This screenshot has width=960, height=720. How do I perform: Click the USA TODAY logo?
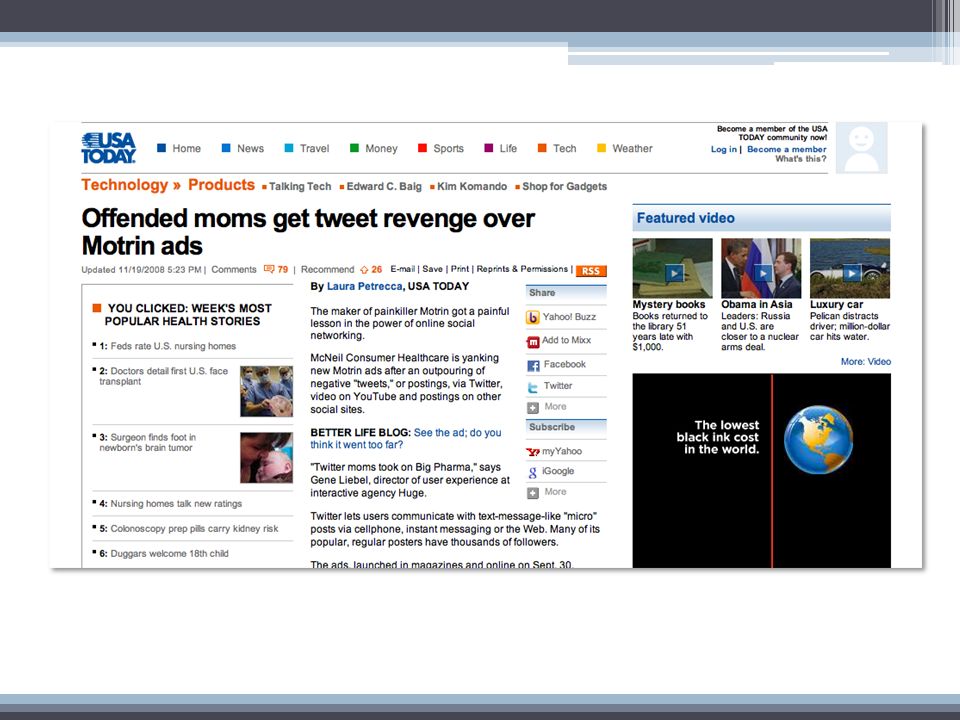click(x=108, y=148)
